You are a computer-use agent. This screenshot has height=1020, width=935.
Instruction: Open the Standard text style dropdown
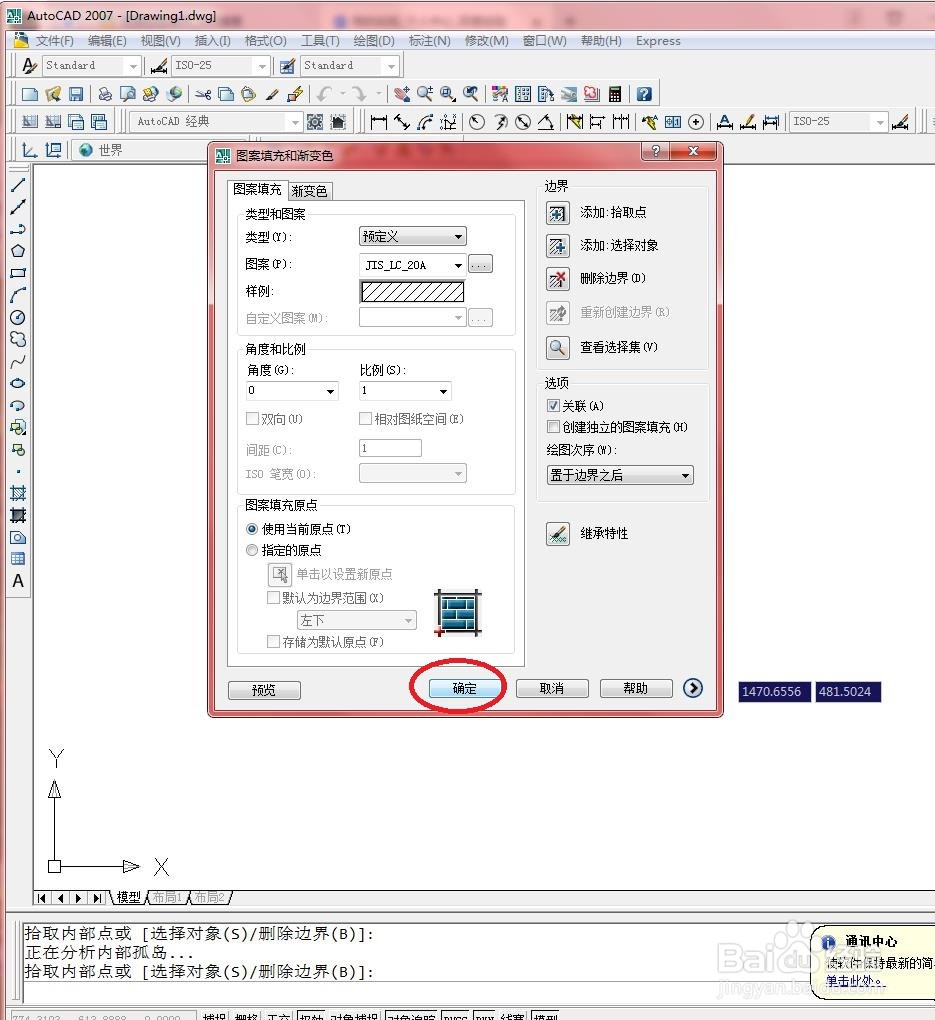[x=91, y=66]
